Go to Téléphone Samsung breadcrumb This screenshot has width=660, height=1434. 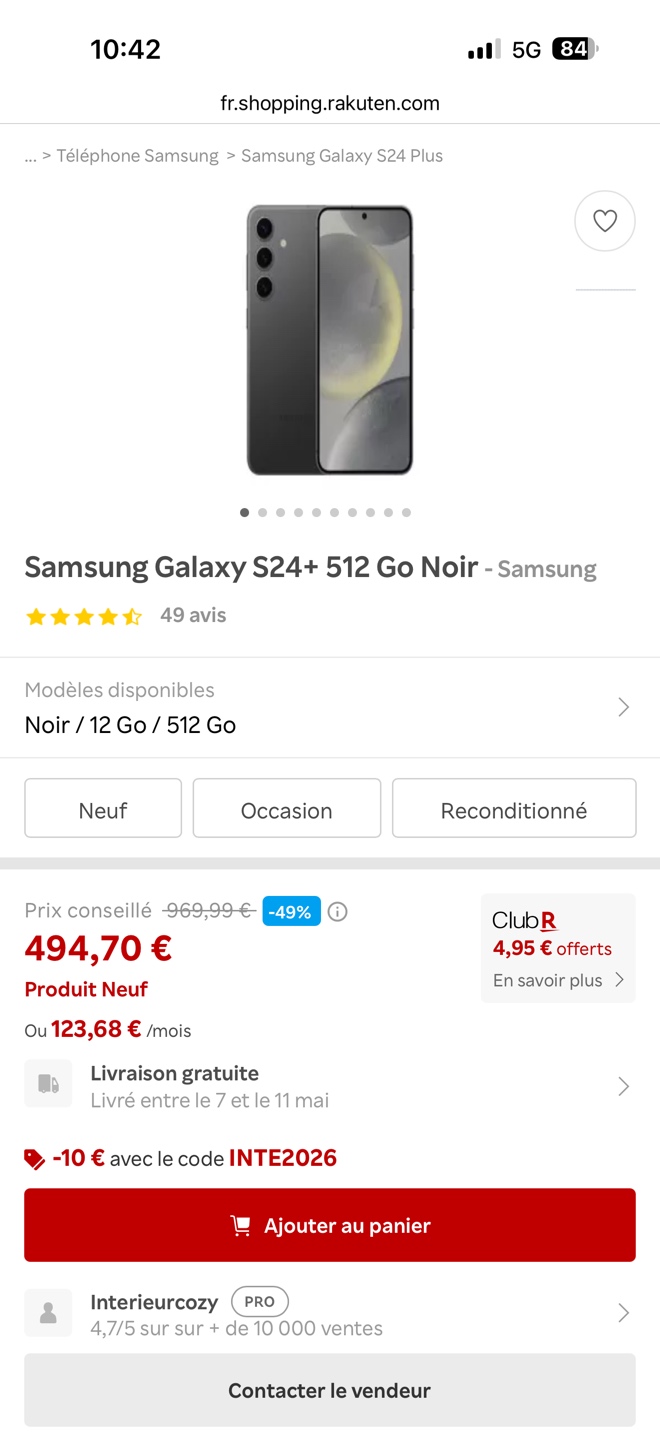pyautogui.click(x=137, y=156)
